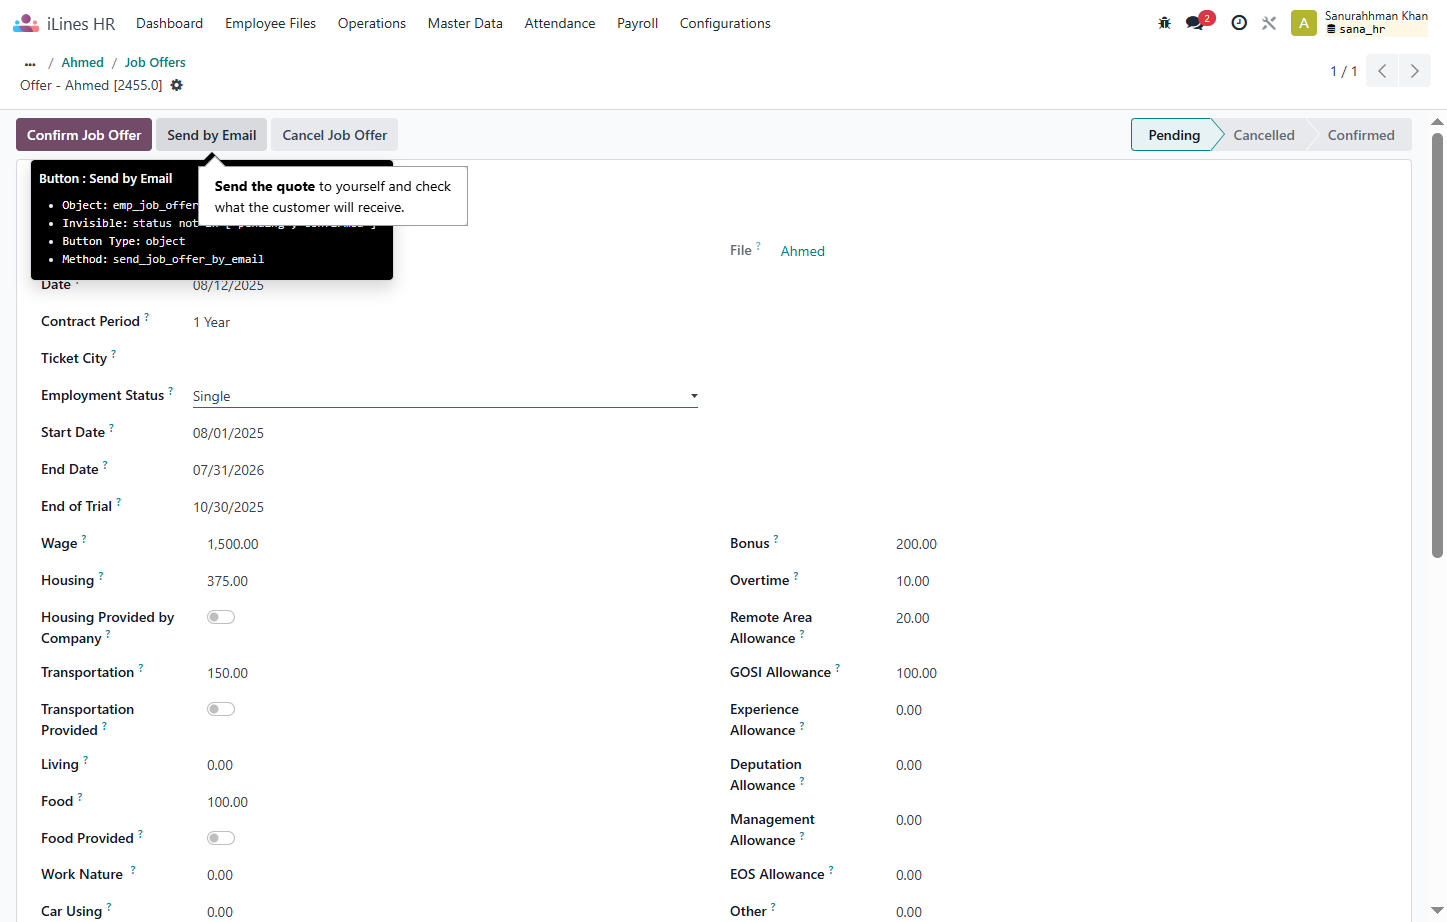1447x922 pixels.
Task: Open Employee Files menu
Action: [x=270, y=23]
